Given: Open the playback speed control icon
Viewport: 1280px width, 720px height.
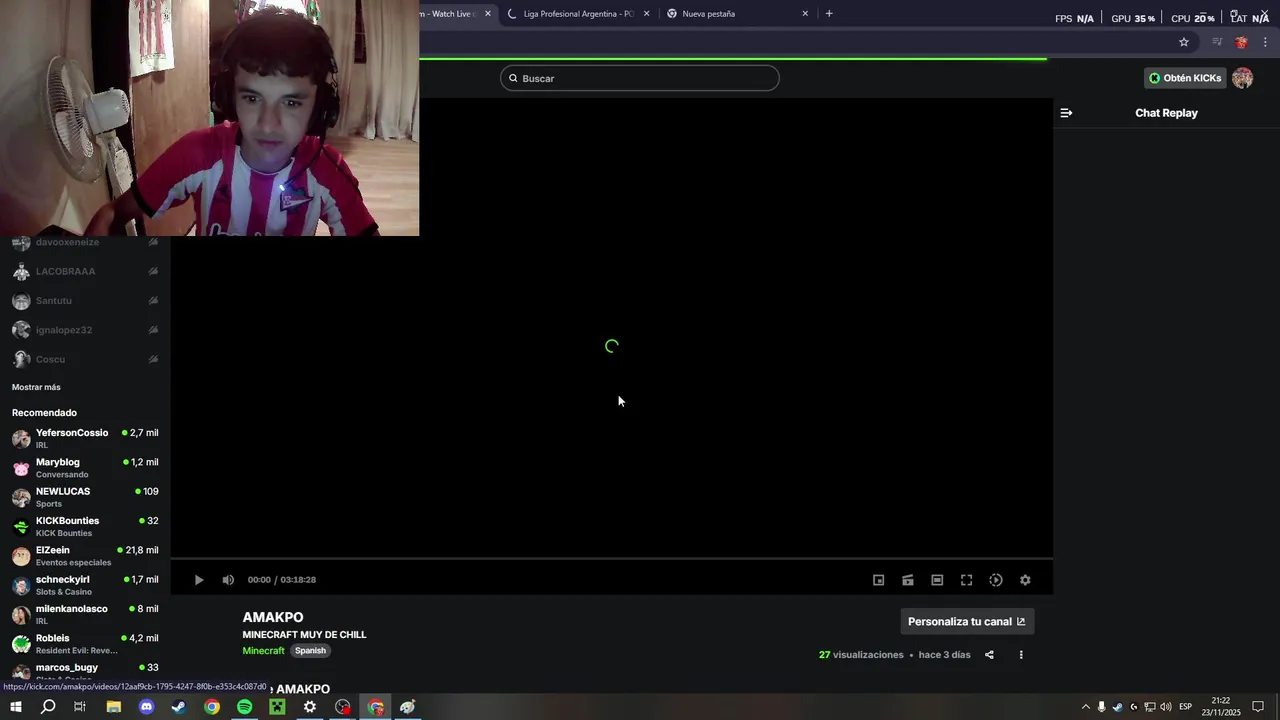Looking at the screenshot, I should (x=996, y=580).
